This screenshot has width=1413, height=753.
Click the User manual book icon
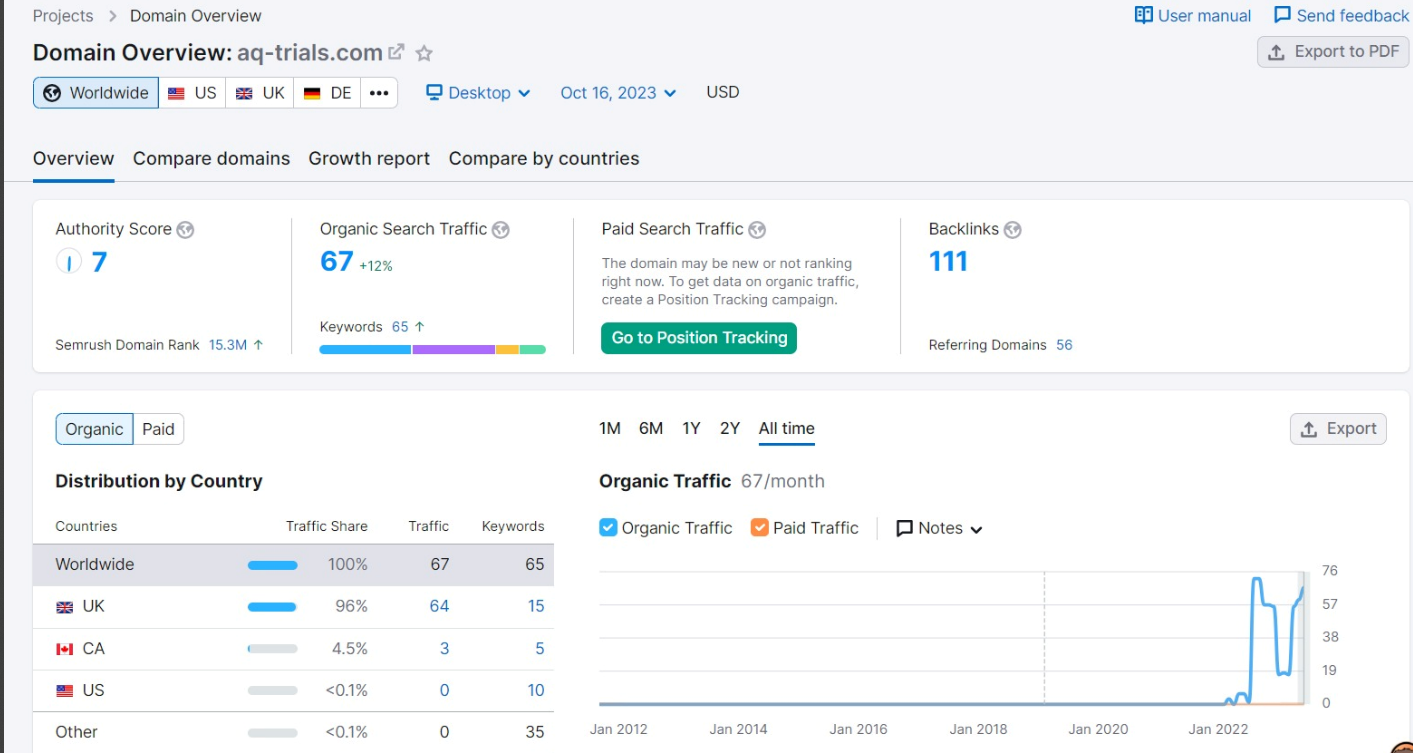click(1144, 15)
